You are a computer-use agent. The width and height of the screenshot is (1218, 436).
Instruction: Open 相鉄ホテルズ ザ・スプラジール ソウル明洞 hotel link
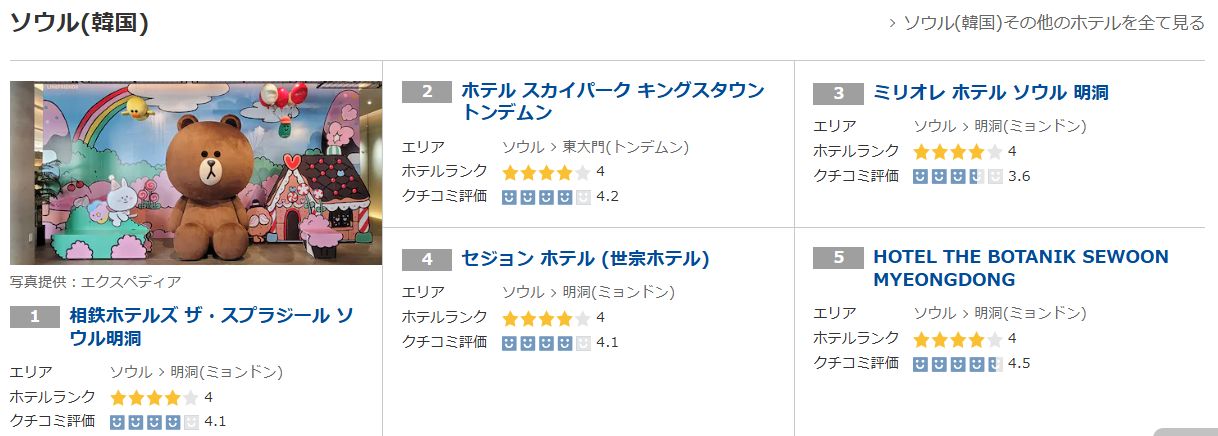(x=211, y=327)
